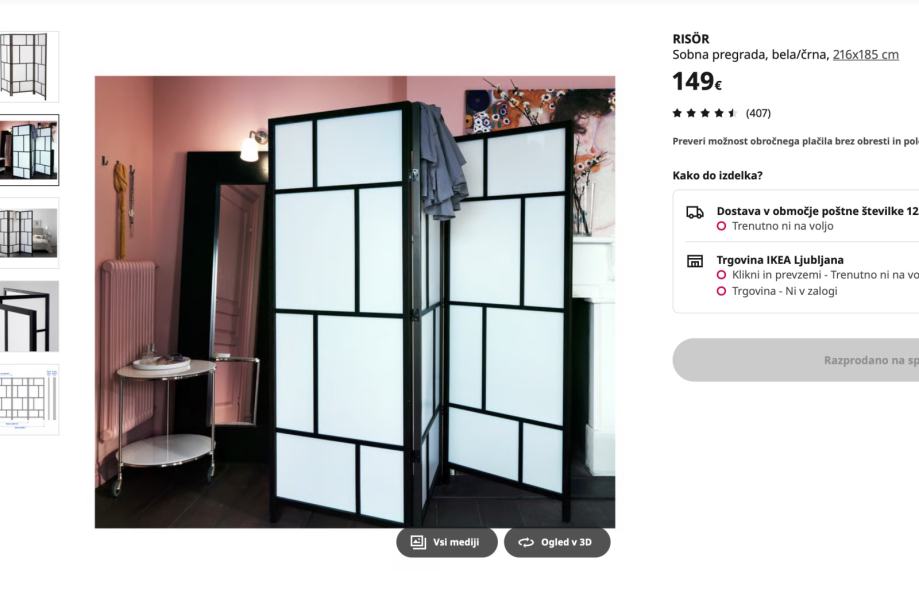This screenshot has width=919, height=592.
Task: Open the 216x185 cm size link
Action: pos(866,55)
